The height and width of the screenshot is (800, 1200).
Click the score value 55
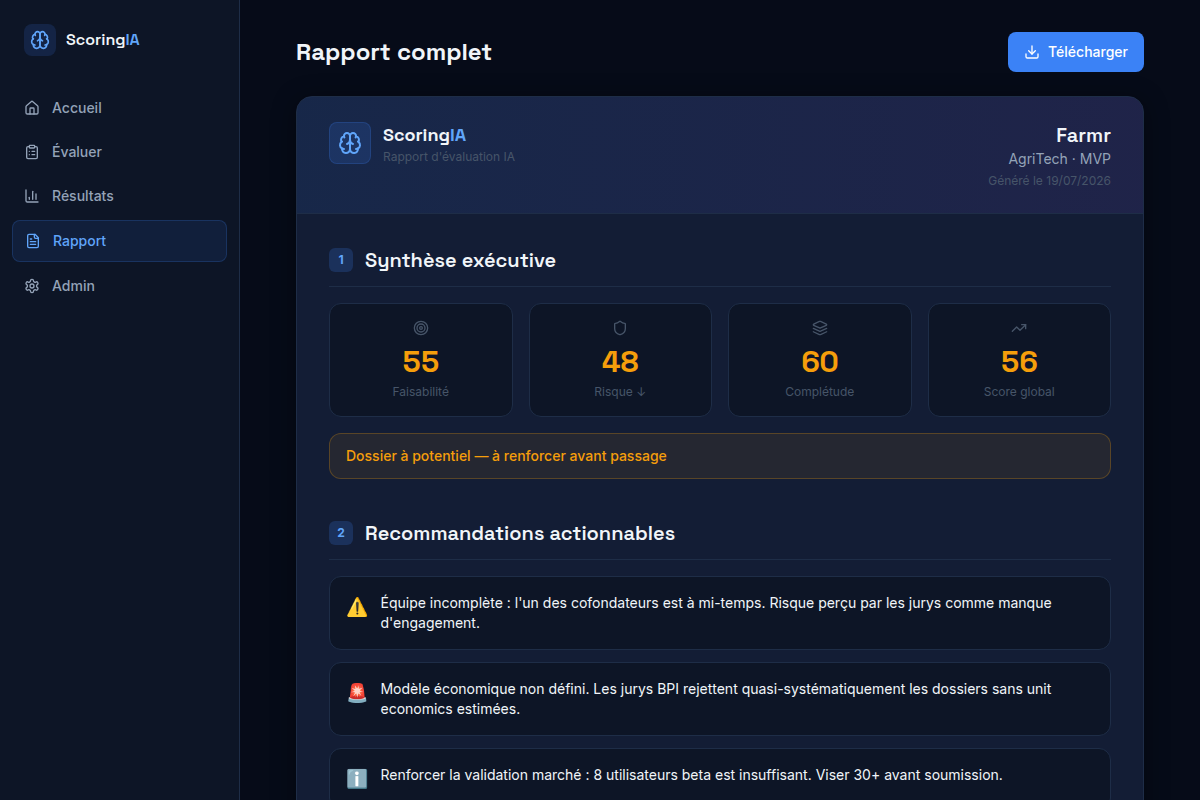421,361
